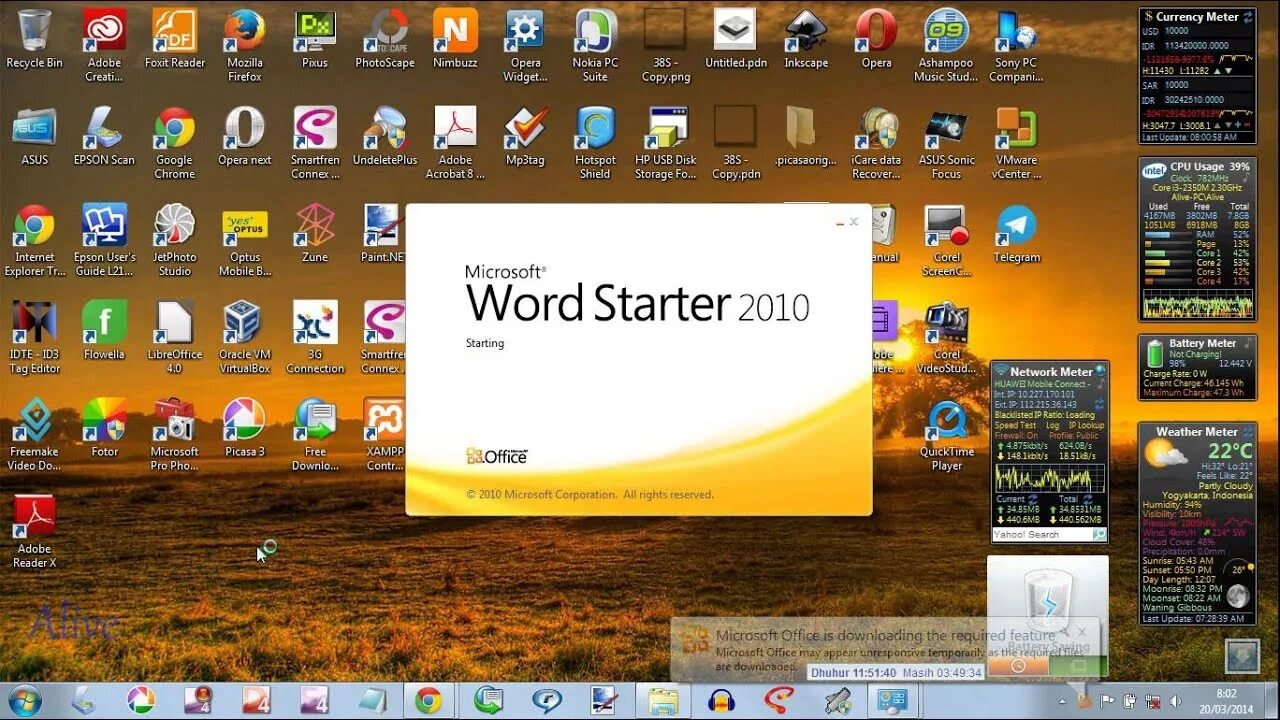Switch to Google Chrome on the taskbar
Screen dimensions: 1280x720
[429, 700]
